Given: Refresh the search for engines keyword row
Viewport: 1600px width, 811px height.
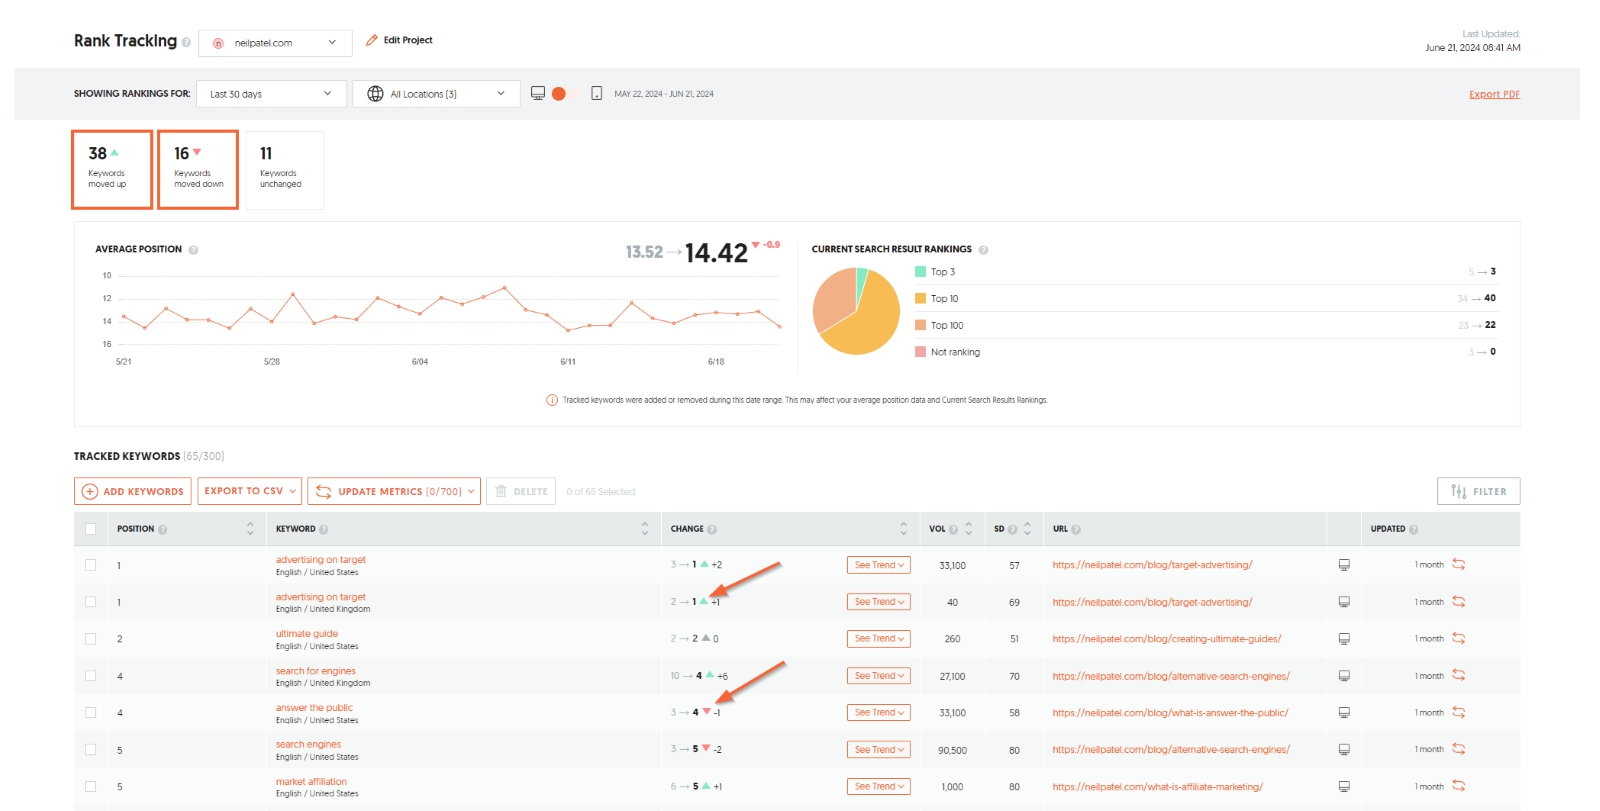Looking at the screenshot, I should [x=1459, y=675].
